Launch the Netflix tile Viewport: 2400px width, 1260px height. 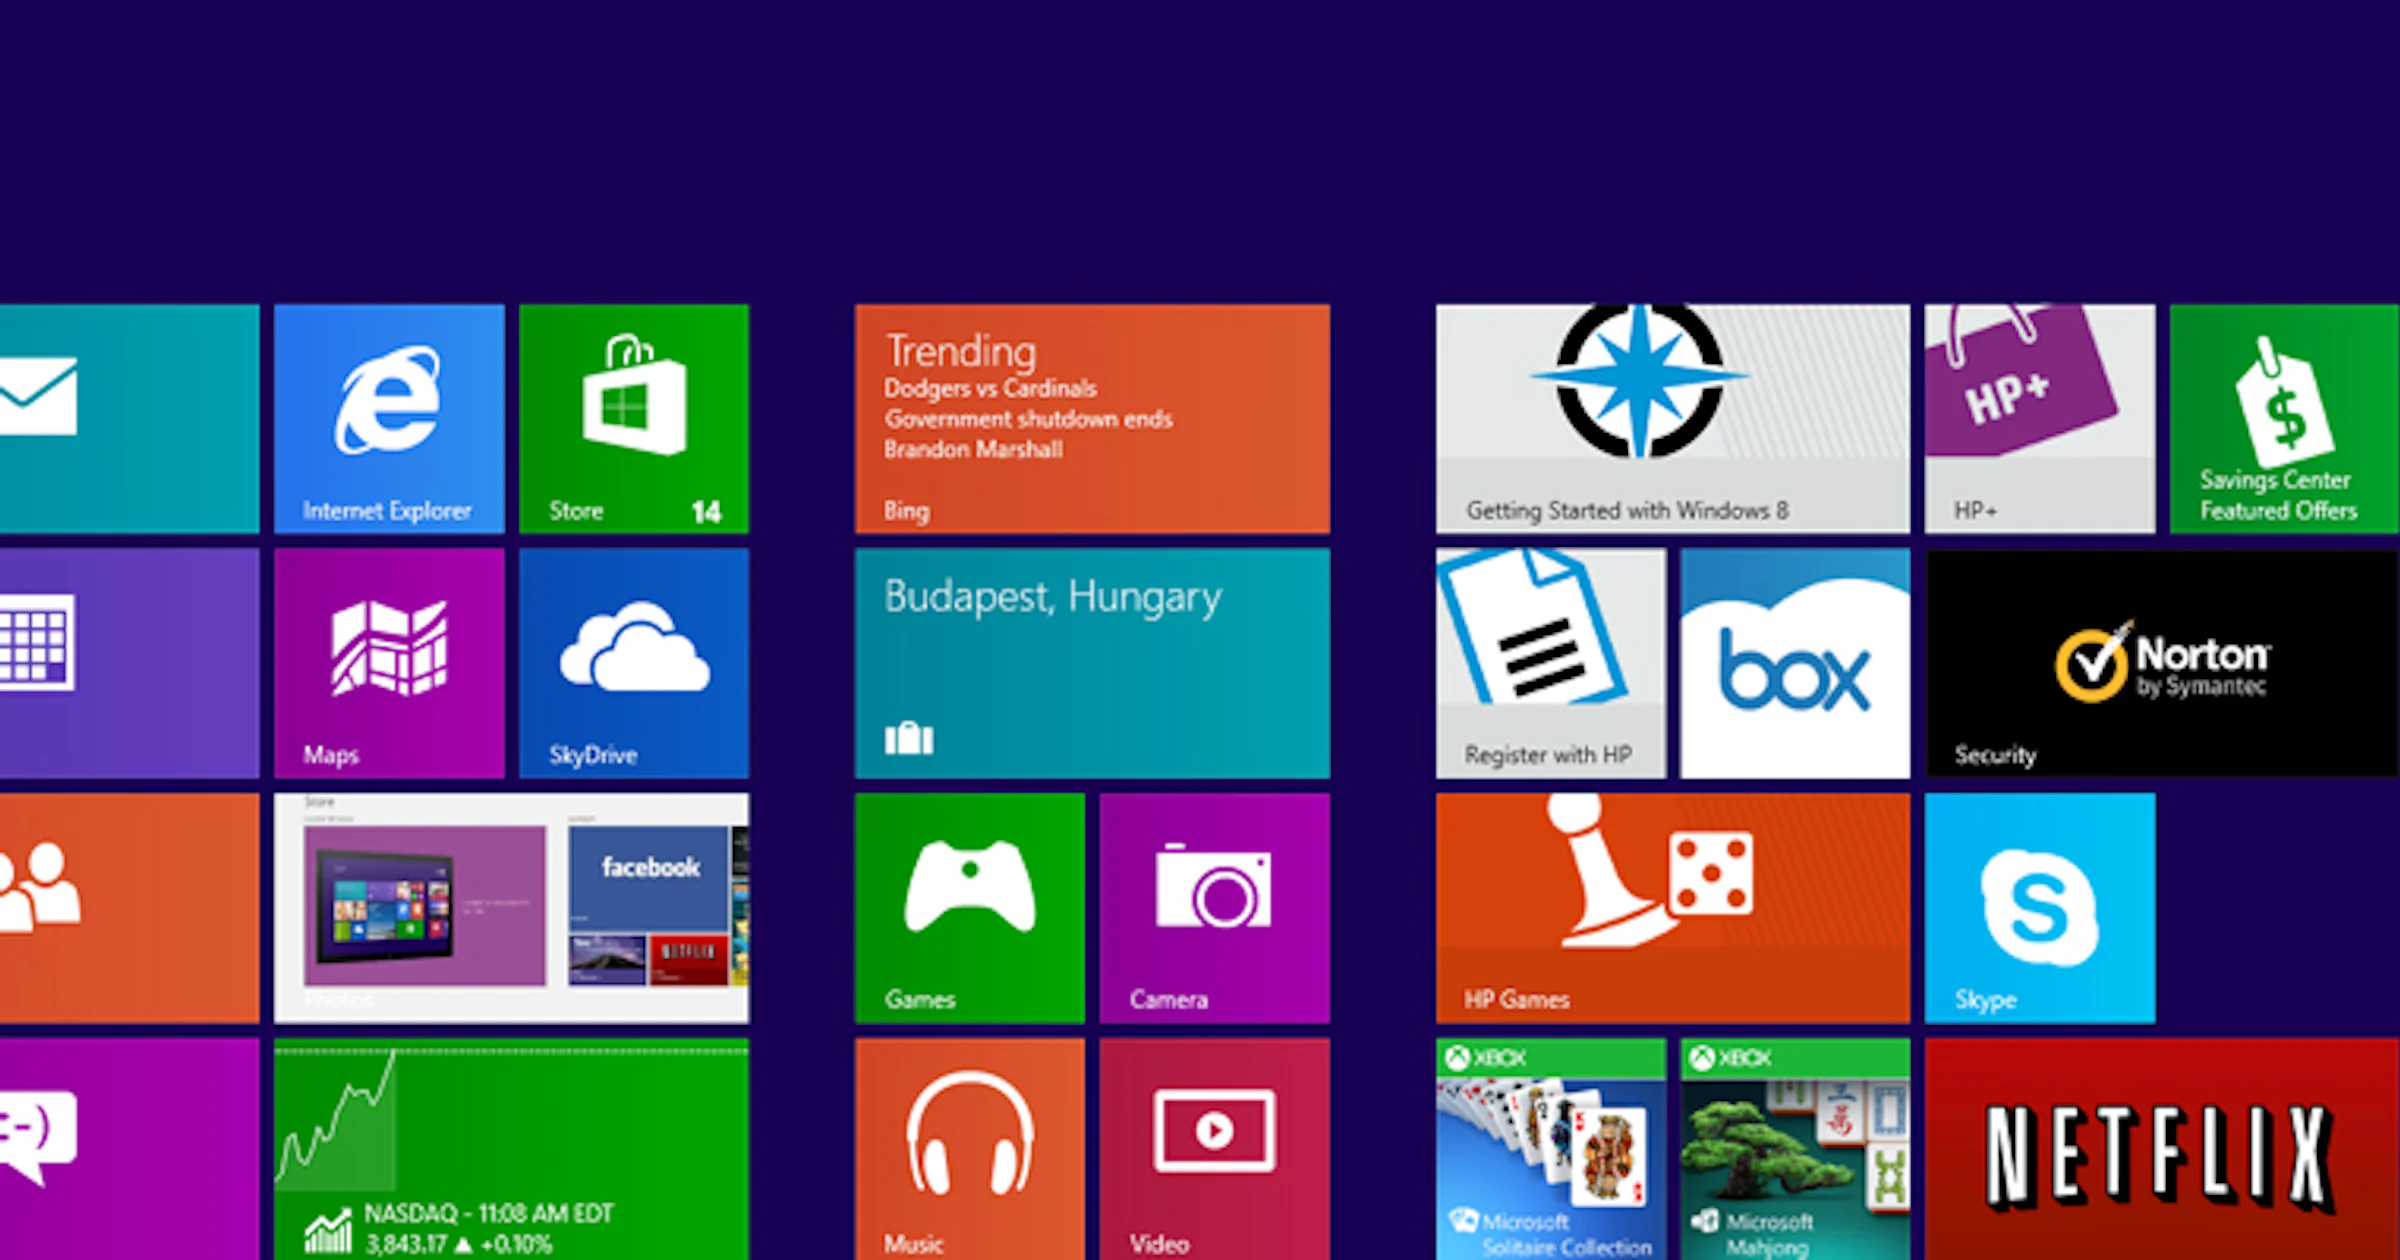coord(2162,1149)
